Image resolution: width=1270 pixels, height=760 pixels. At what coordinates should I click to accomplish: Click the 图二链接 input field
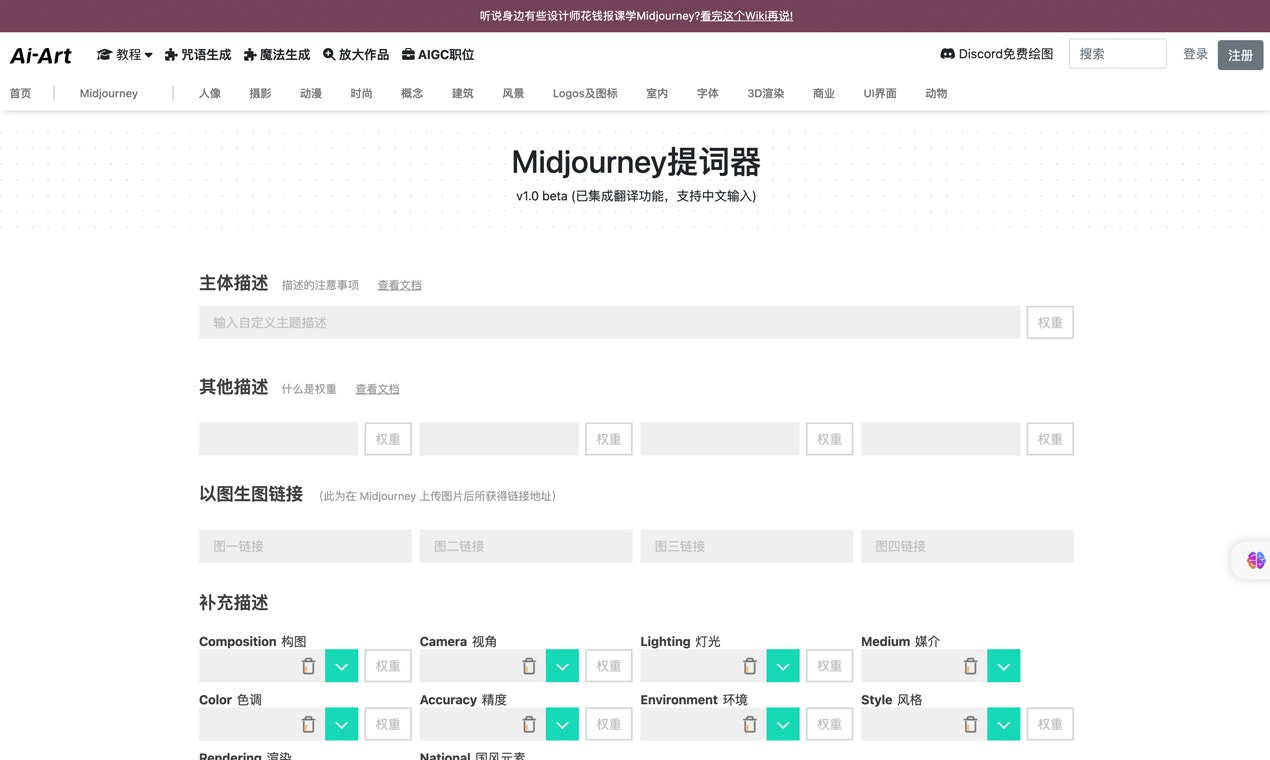click(x=526, y=546)
